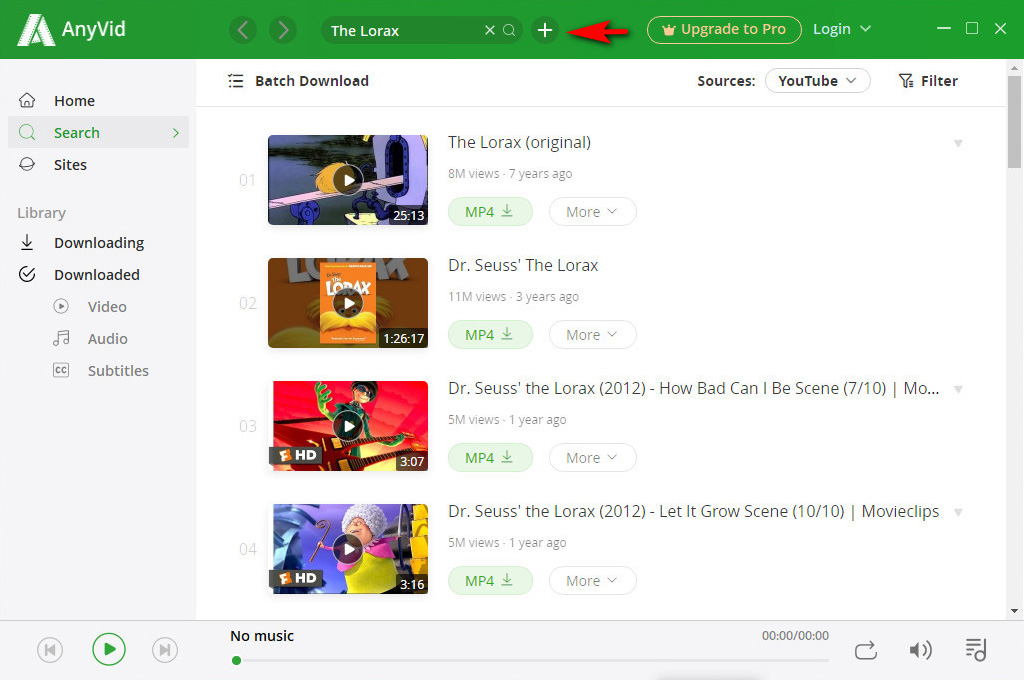Viewport: 1024px width, 680px height.
Task: Open the title Dr. Seuss' The Lorax
Action: tap(523, 265)
